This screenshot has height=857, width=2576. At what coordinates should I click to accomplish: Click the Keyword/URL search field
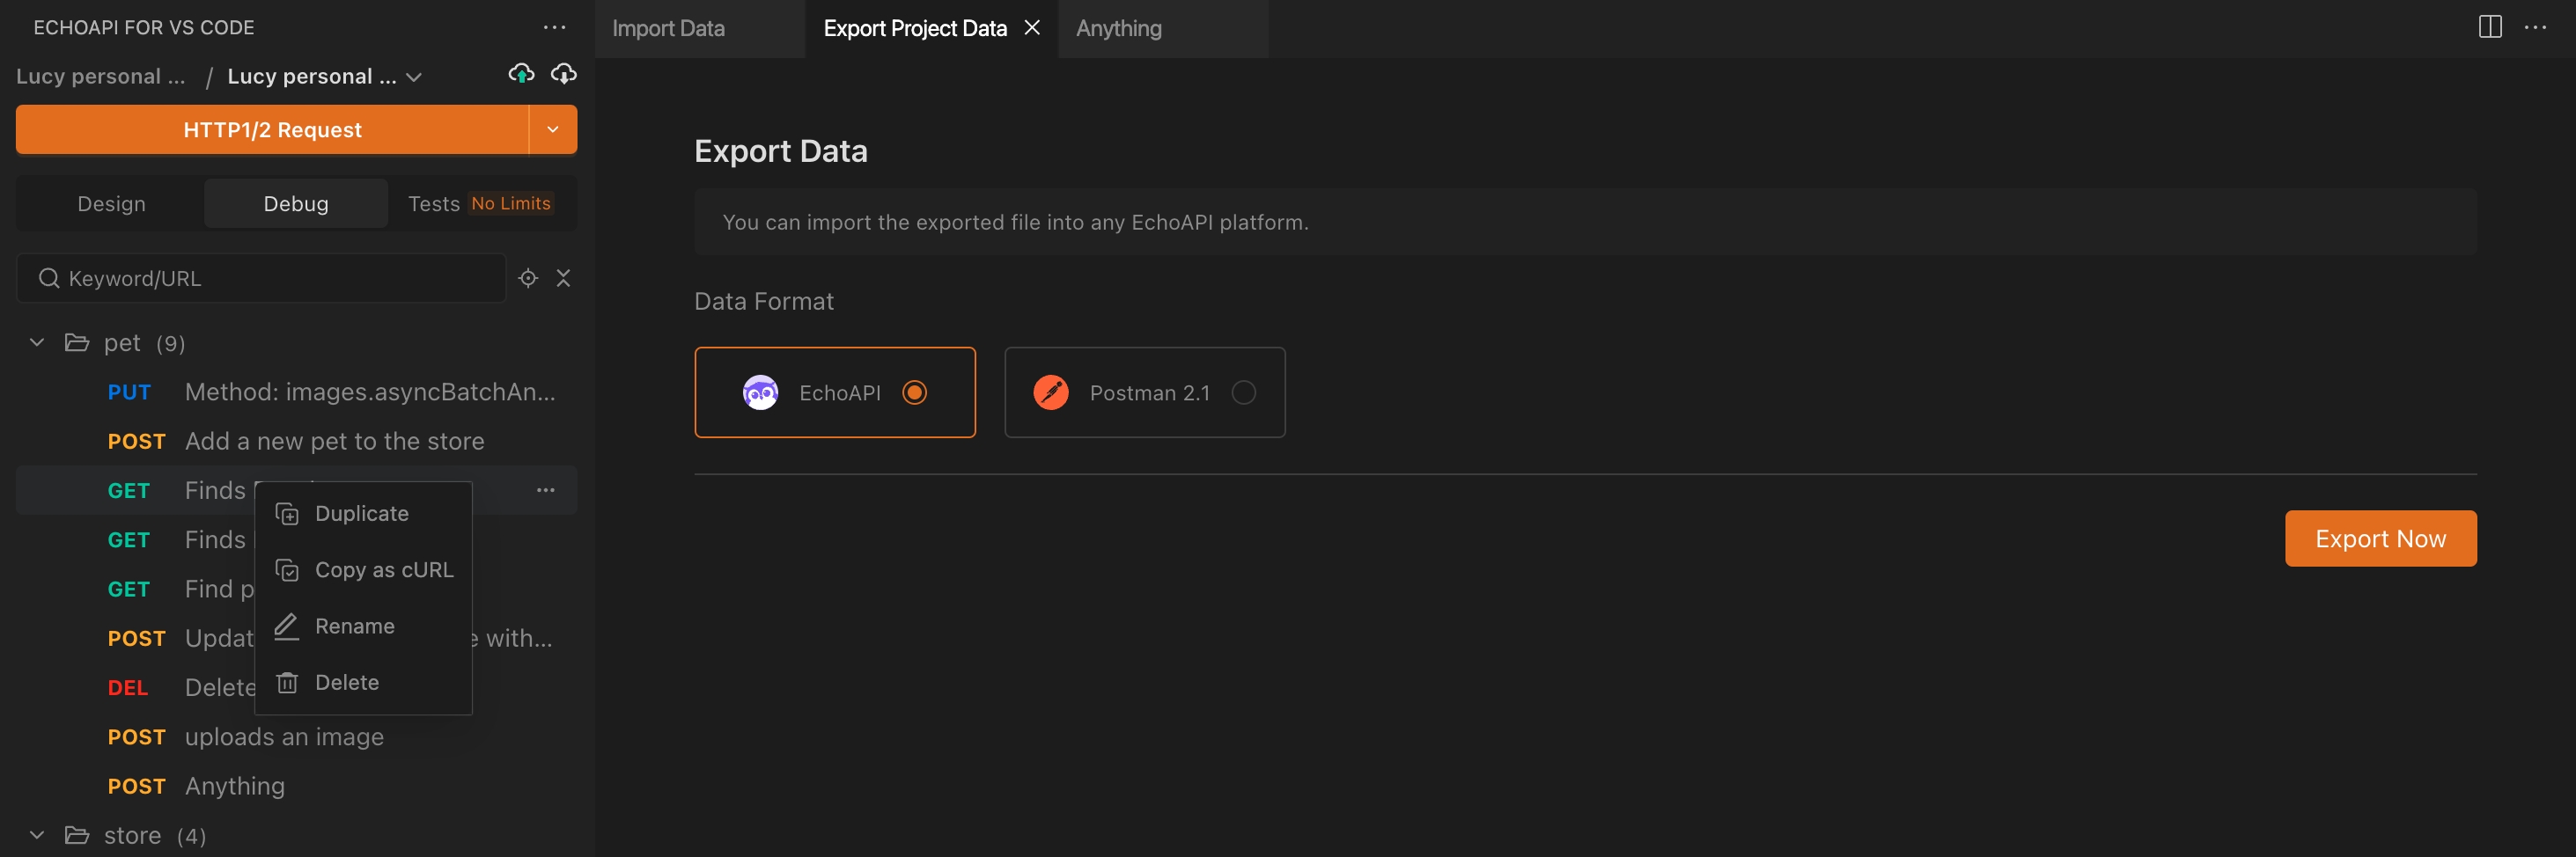pos(261,278)
